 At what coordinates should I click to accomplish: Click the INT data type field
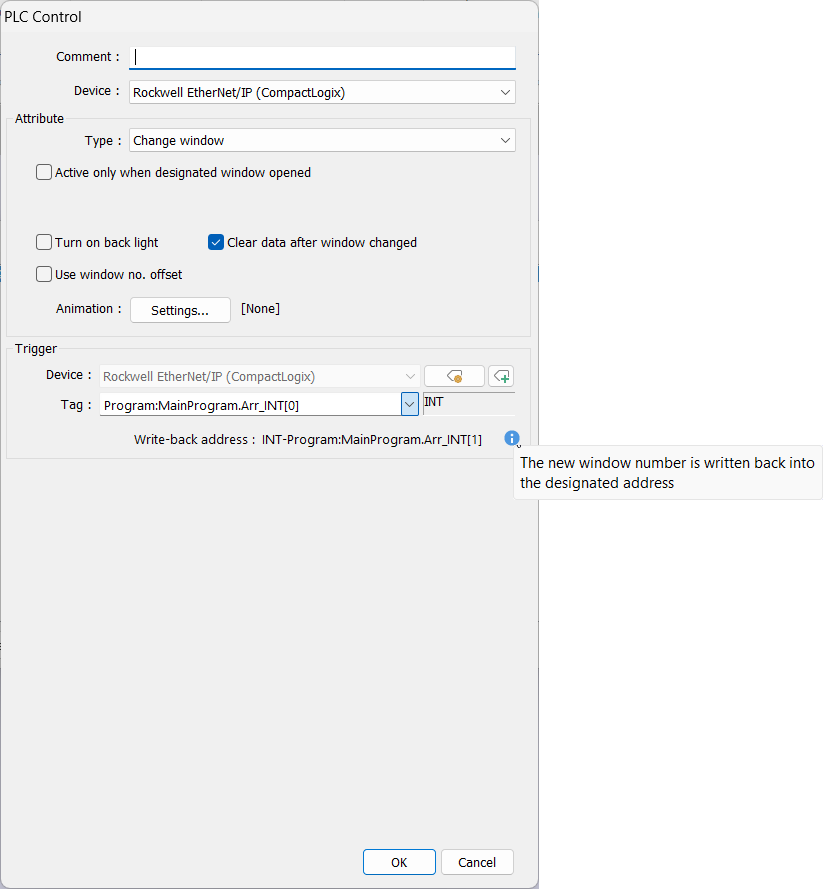[x=468, y=403]
